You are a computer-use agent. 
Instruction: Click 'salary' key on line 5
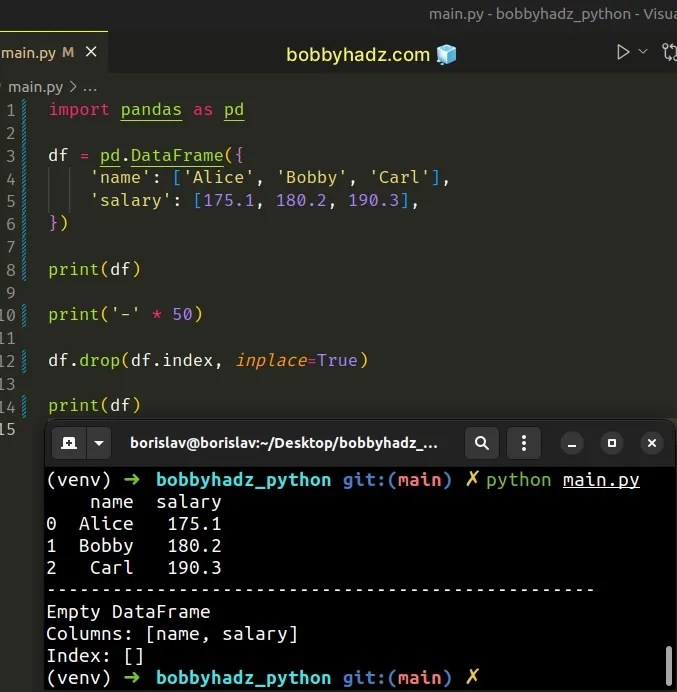point(131,200)
